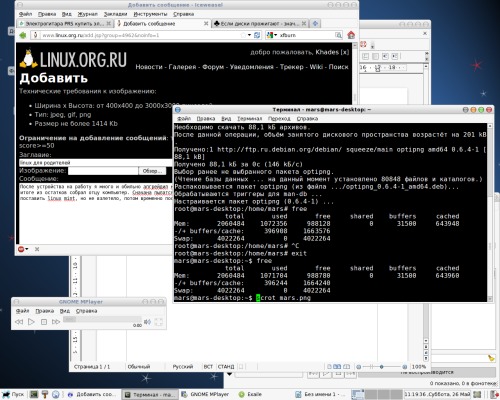Image resolution: width=500 pixels, height=400 pixels.
Task: Click inside the Сообщение message text area
Action: coord(96,213)
